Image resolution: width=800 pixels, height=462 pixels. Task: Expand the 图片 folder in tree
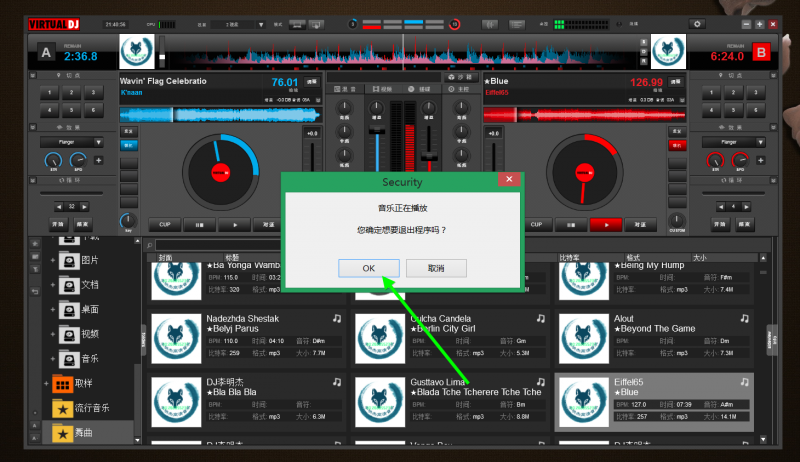pyautogui.click(x=53, y=260)
